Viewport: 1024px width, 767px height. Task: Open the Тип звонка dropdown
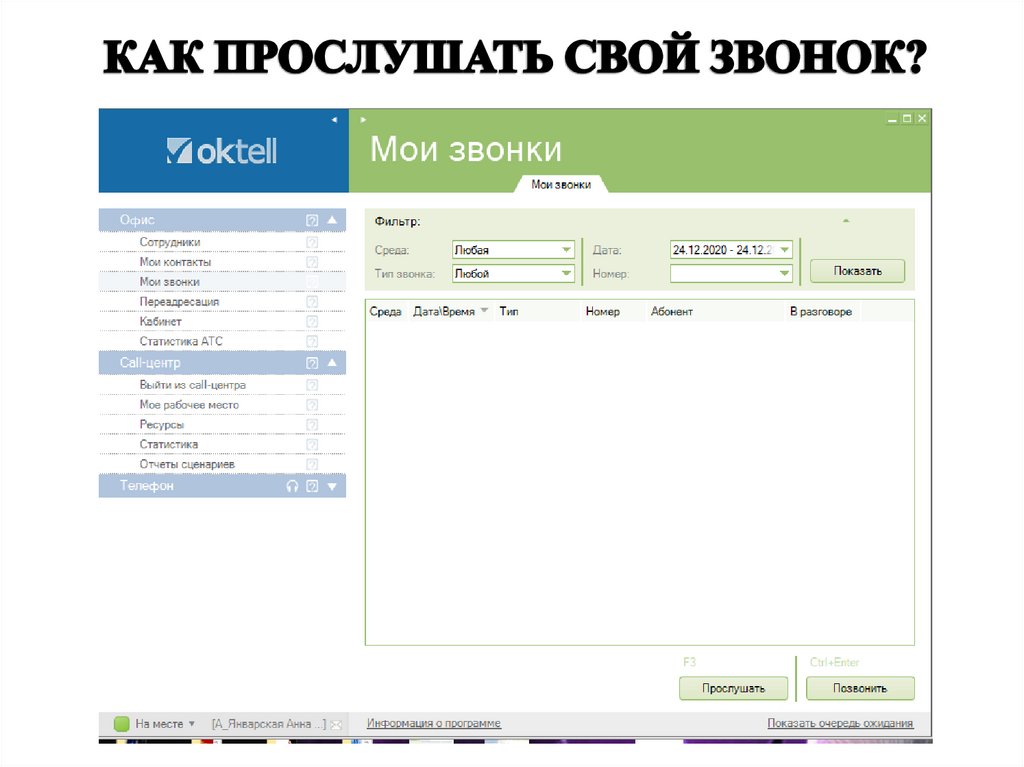566,273
